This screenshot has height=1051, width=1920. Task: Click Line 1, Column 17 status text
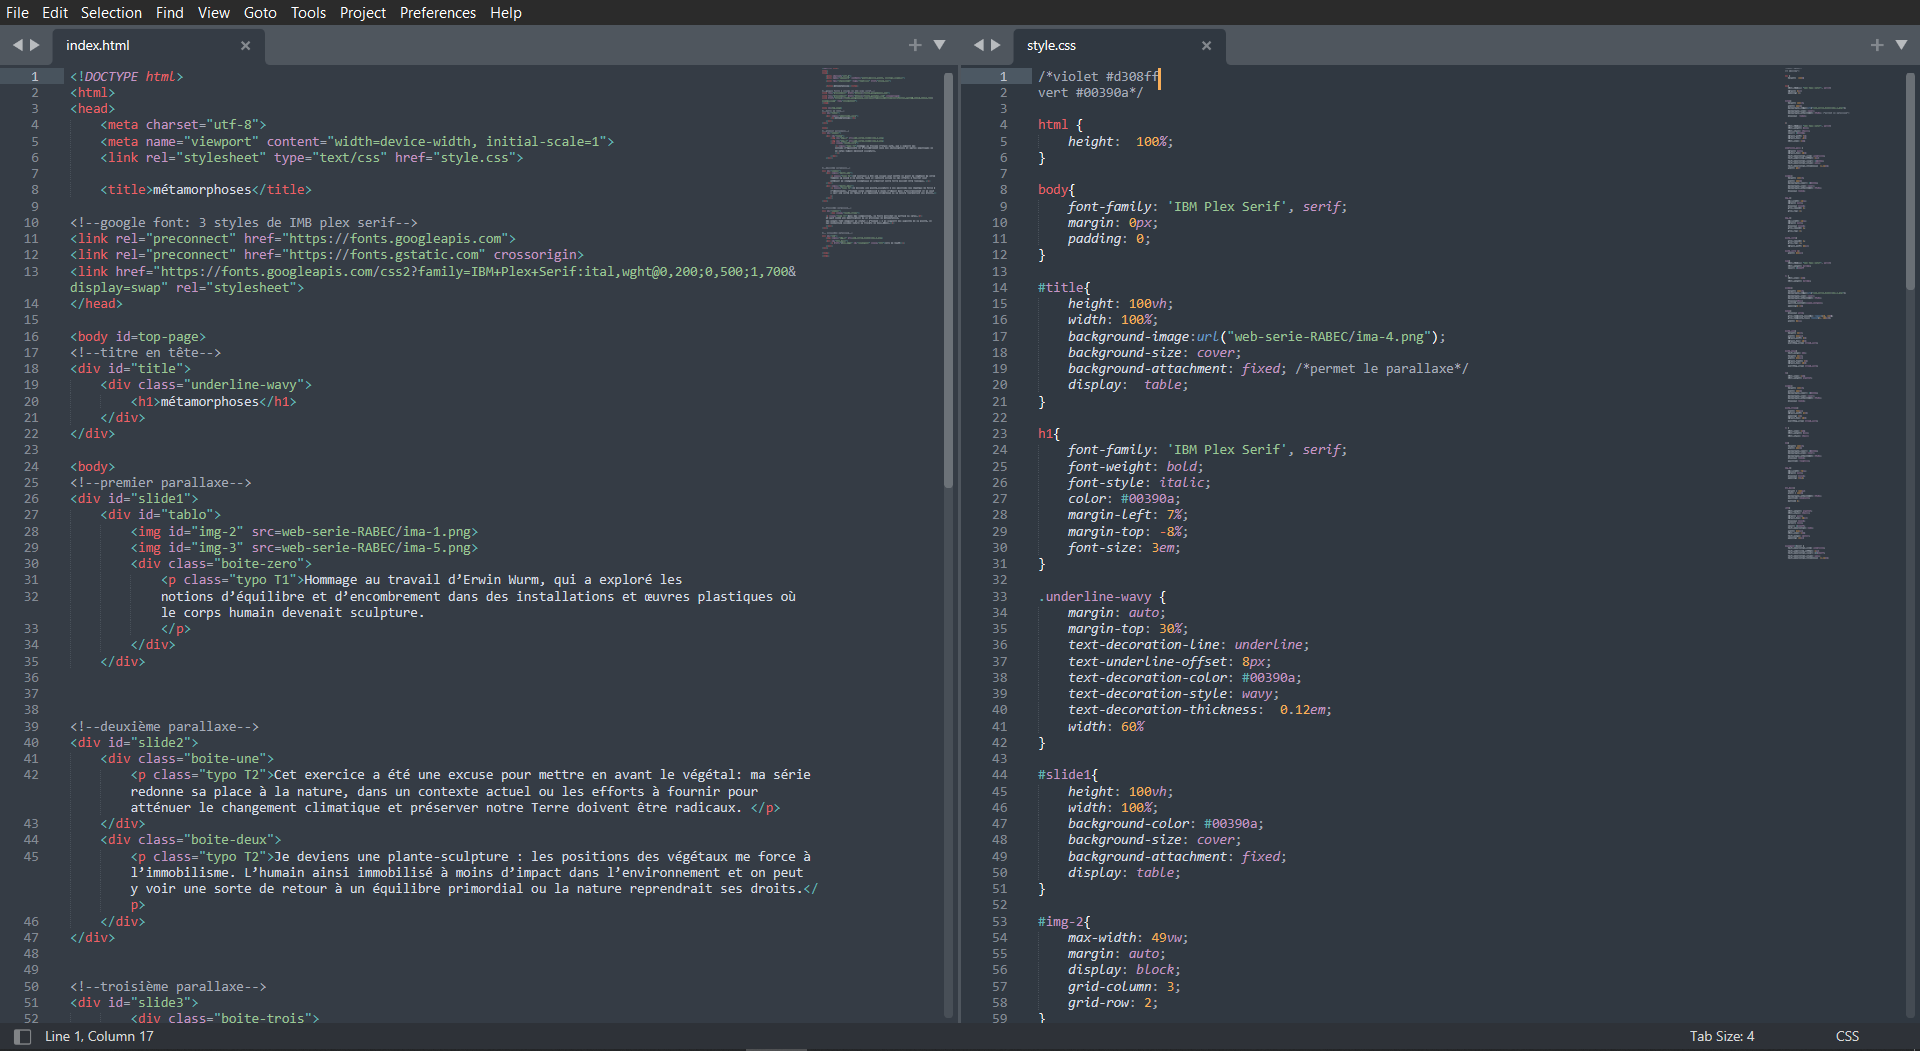click(x=99, y=1036)
